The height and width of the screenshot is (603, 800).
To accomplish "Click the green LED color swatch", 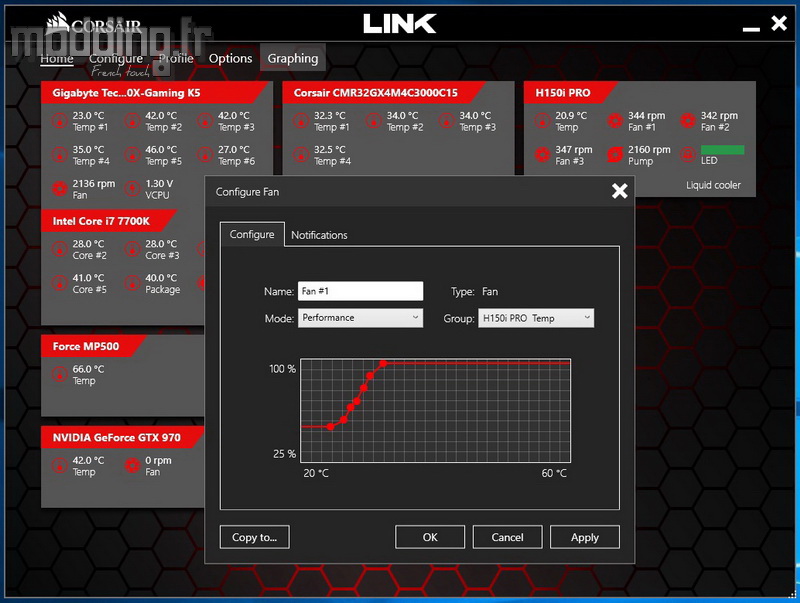I will click(x=722, y=150).
